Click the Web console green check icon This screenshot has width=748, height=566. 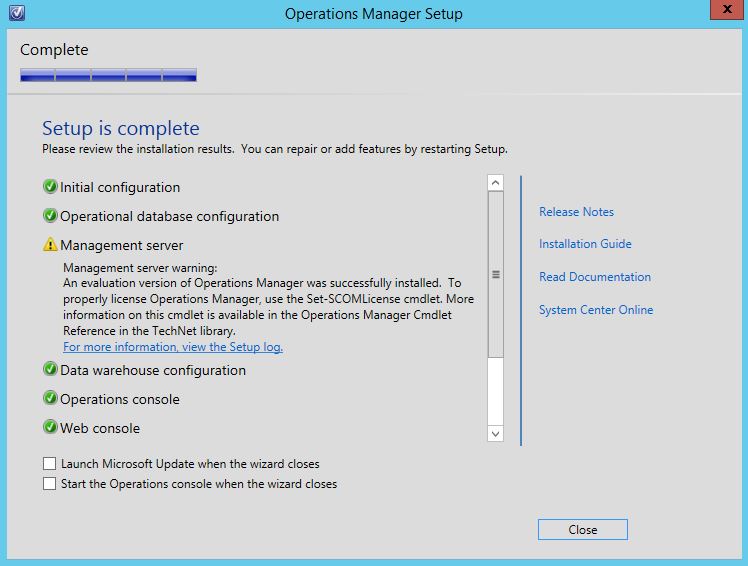pyautogui.click(x=50, y=428)
